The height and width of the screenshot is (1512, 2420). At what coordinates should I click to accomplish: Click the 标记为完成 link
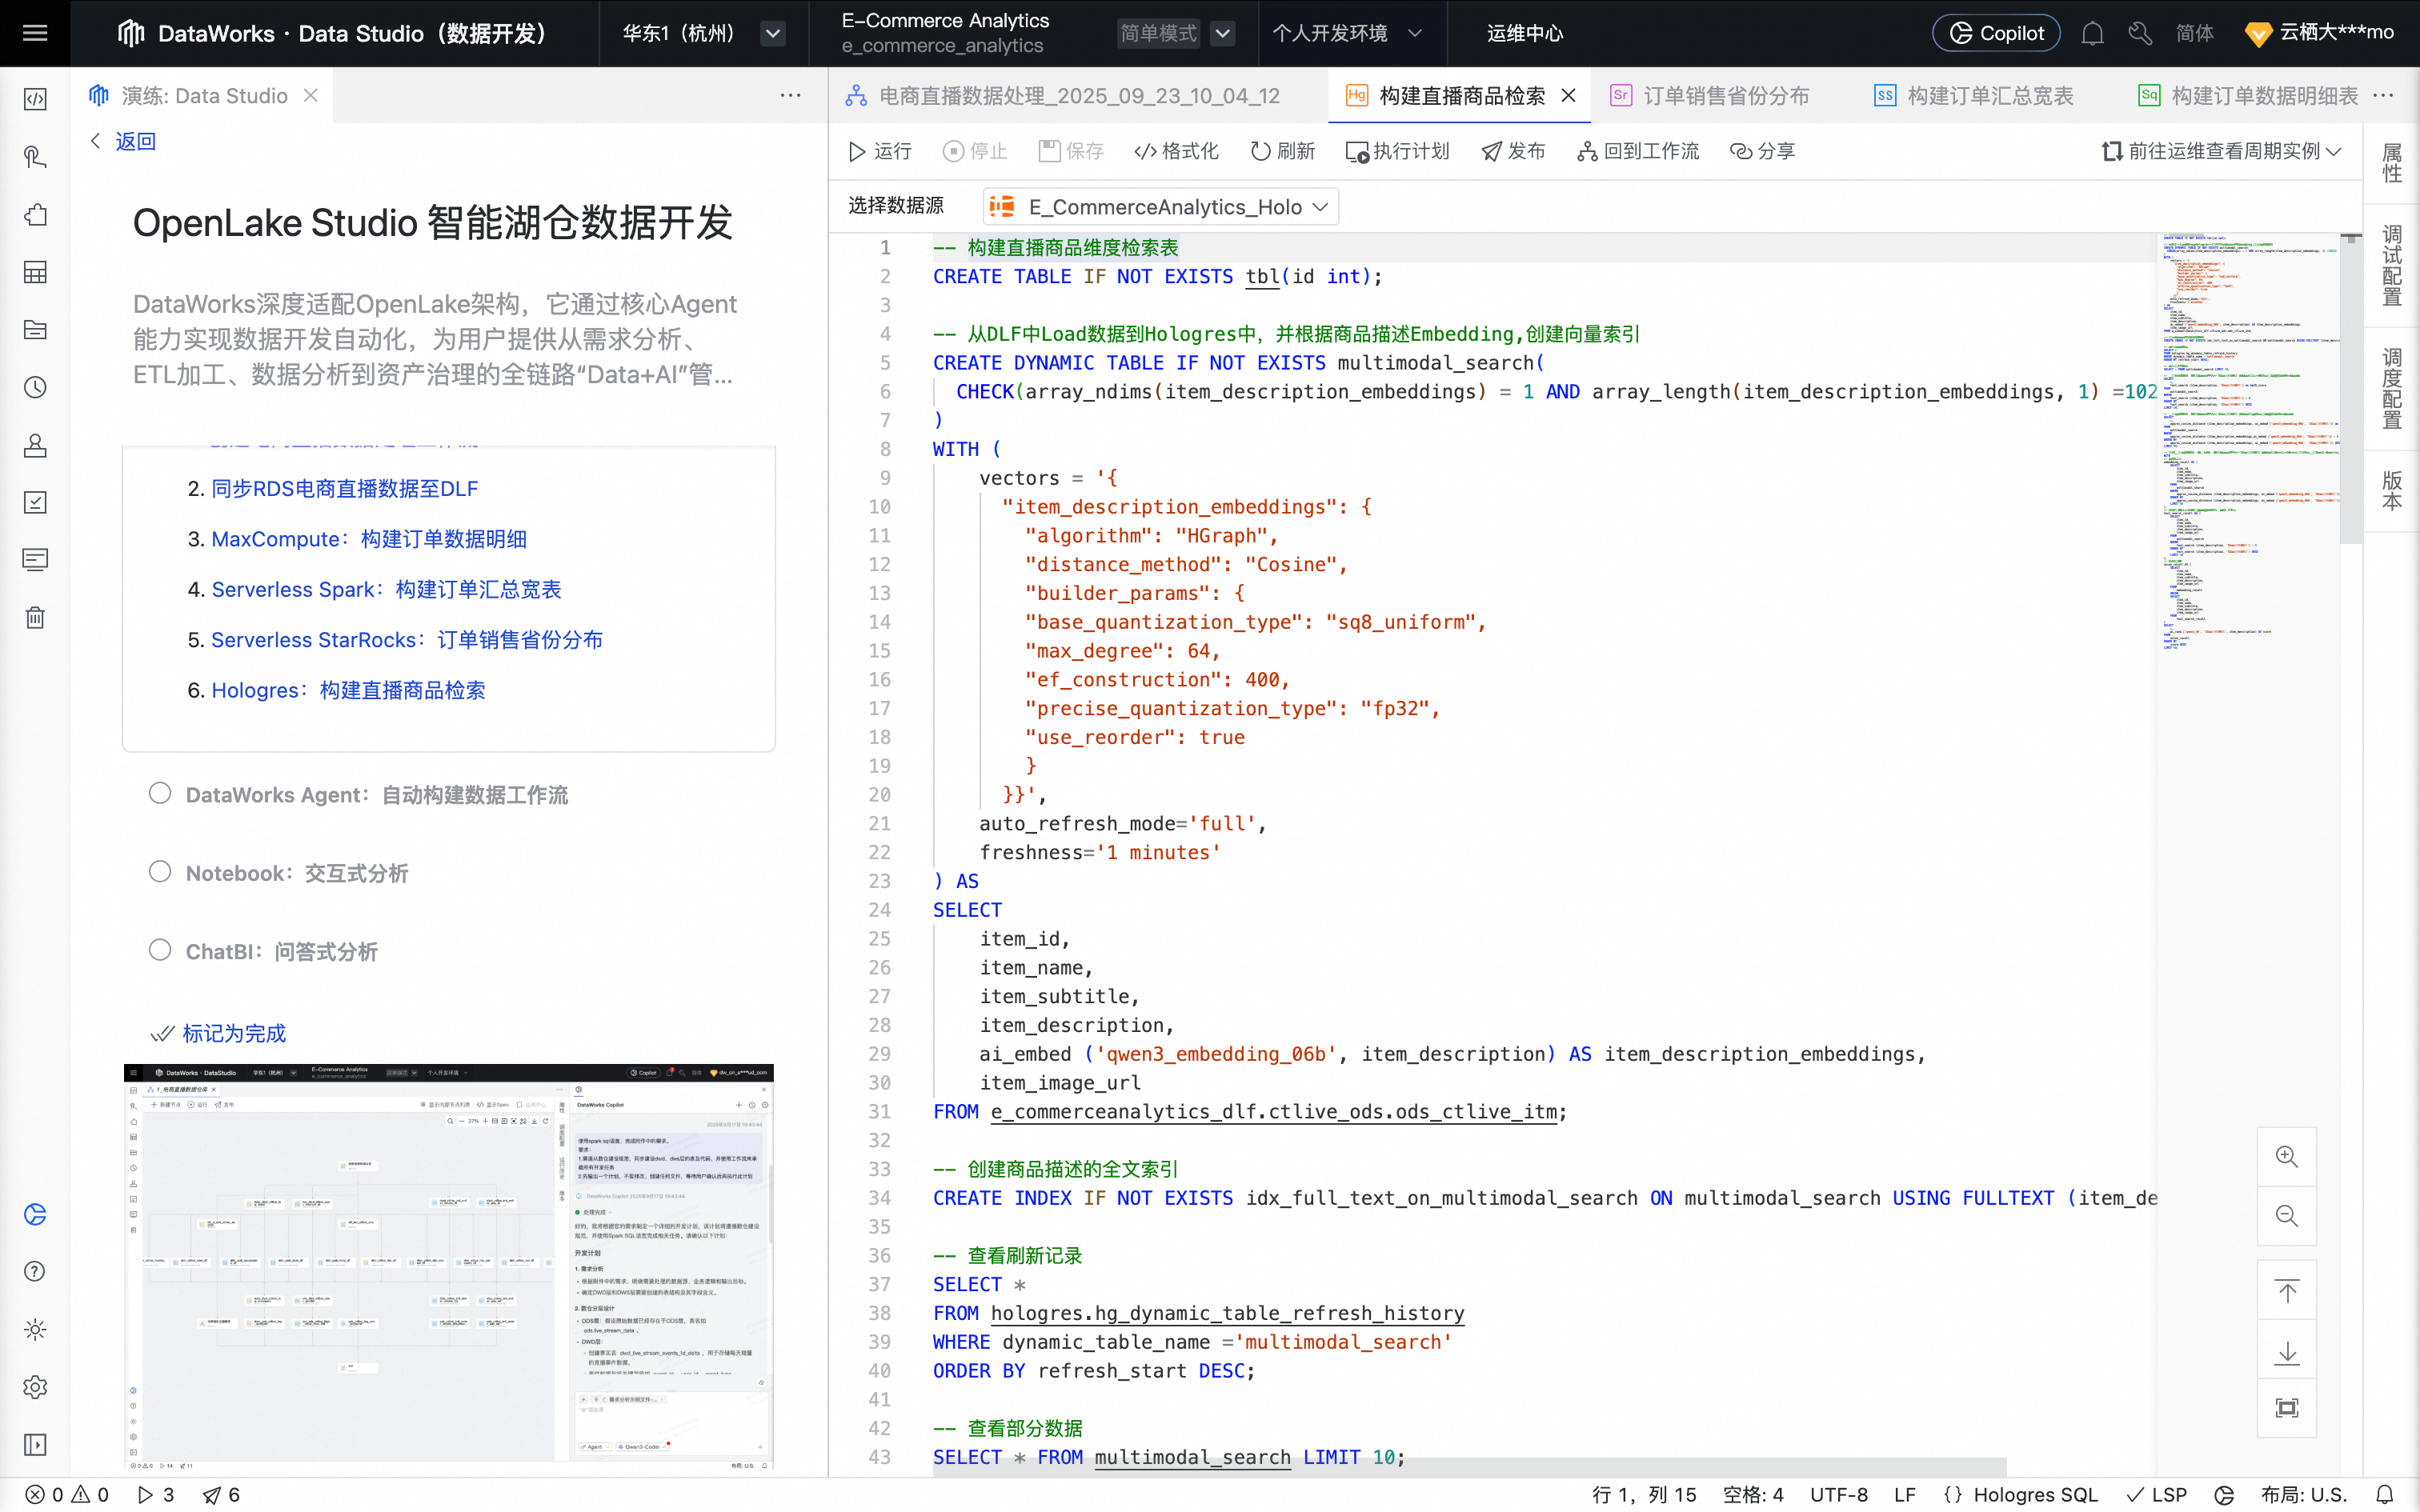click(232, 1033)
